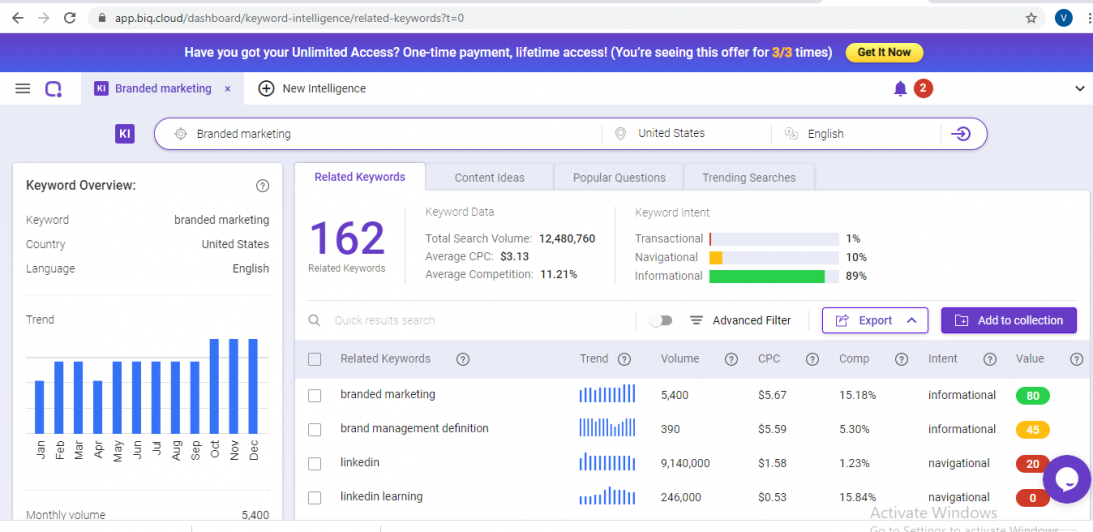Viewport: 1093px width, 532px height.
Task: Open Keyword Overview help icon
Action: point(262,185)
